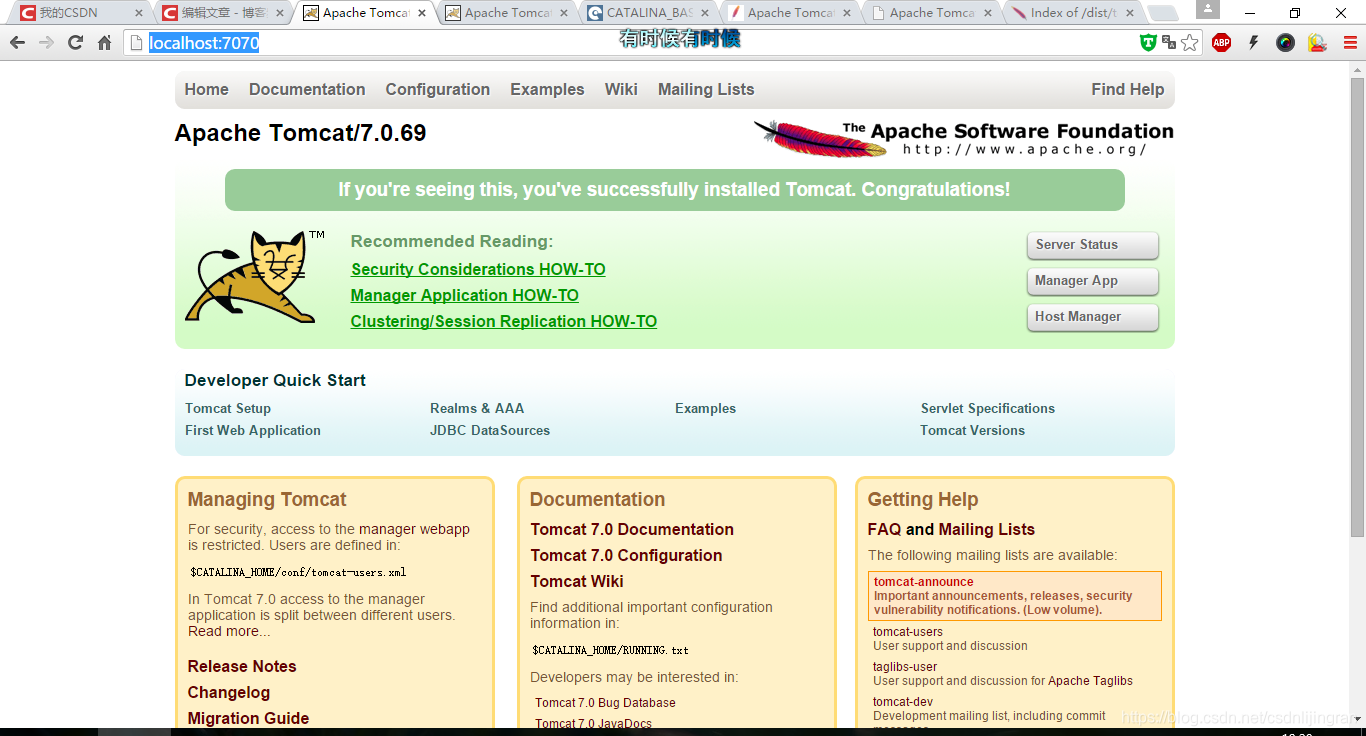The width and height of the screenshot is (1366, 736).
Task: Open the Tomcat Wiki link
Action: [x=577, y=581]
